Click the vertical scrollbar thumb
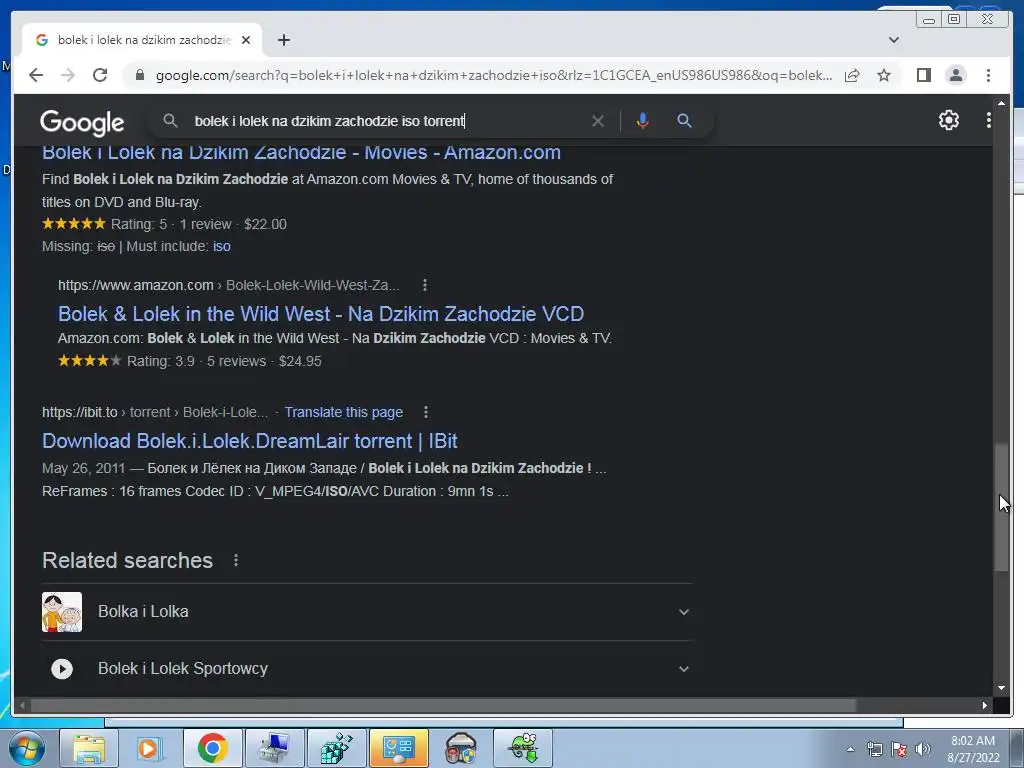The height and width of the screenshot is (768, 1024). pos(1001,508)
